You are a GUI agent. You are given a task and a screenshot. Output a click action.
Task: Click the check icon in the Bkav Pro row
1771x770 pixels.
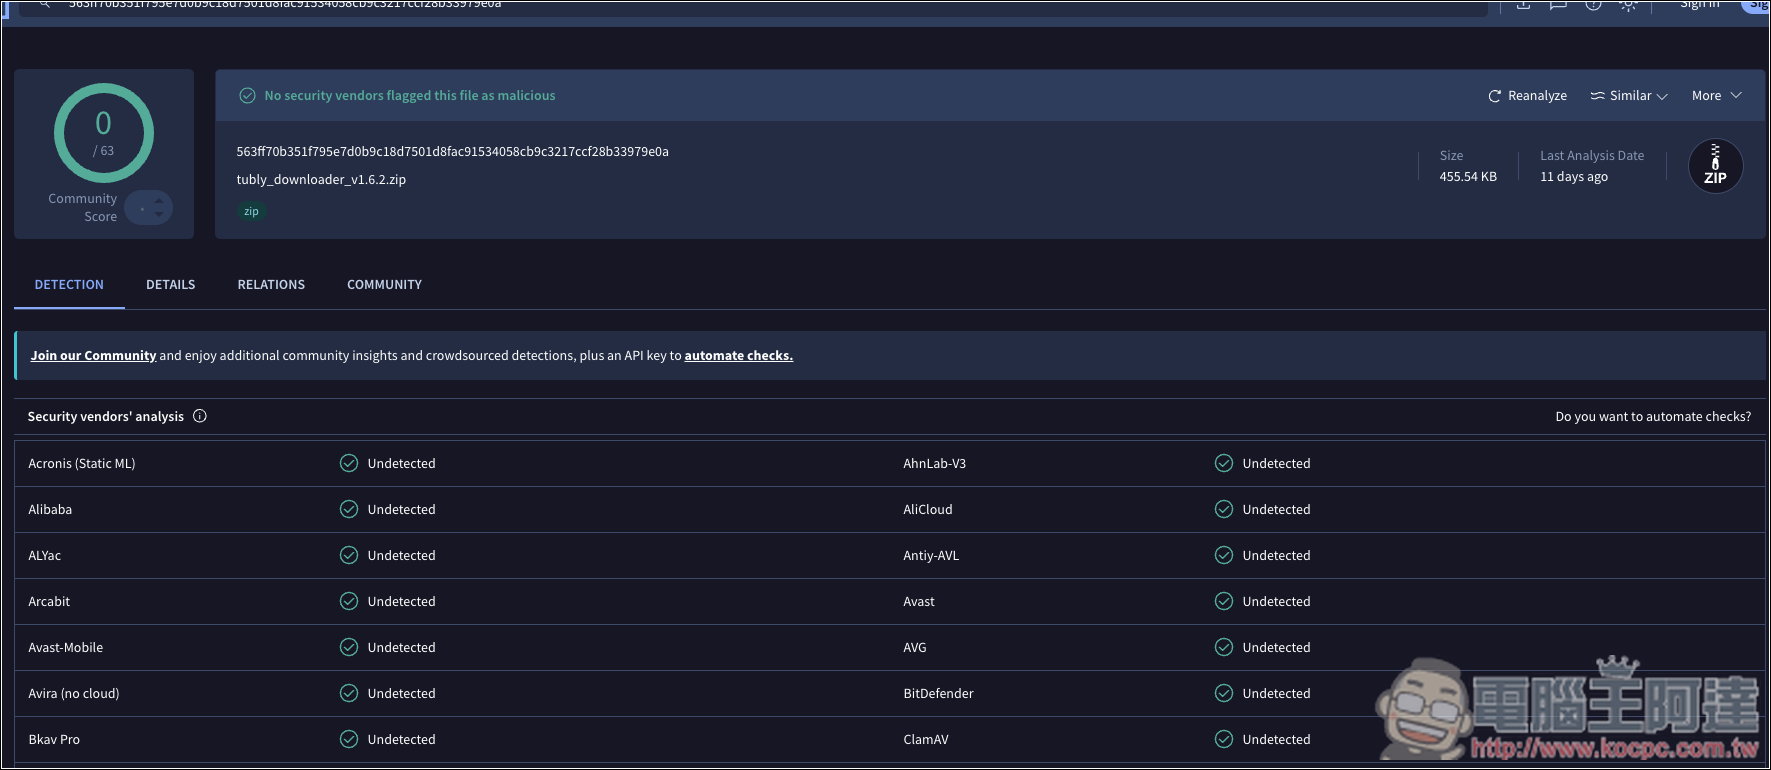pos(349,739)
